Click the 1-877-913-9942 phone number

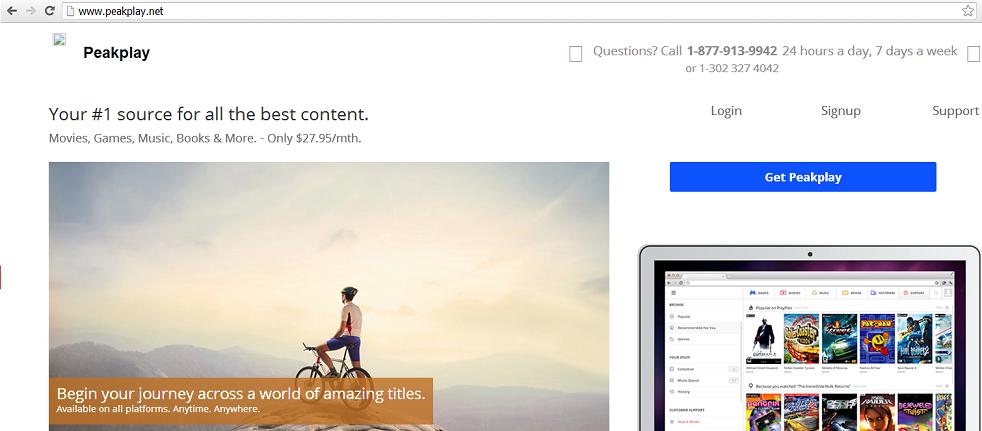(x=732, y=51)
